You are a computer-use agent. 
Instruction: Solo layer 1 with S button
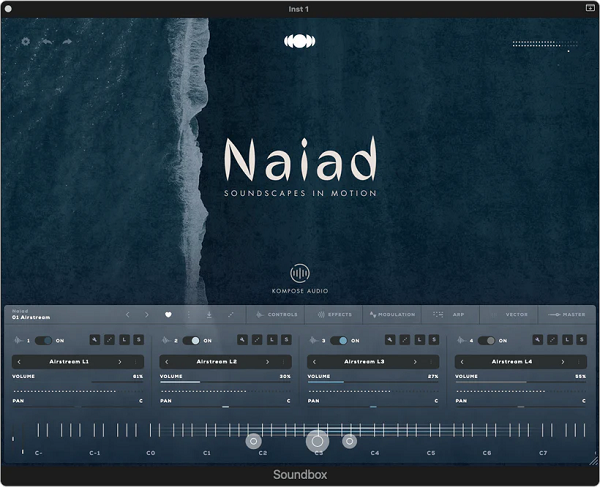click(139, 340)
